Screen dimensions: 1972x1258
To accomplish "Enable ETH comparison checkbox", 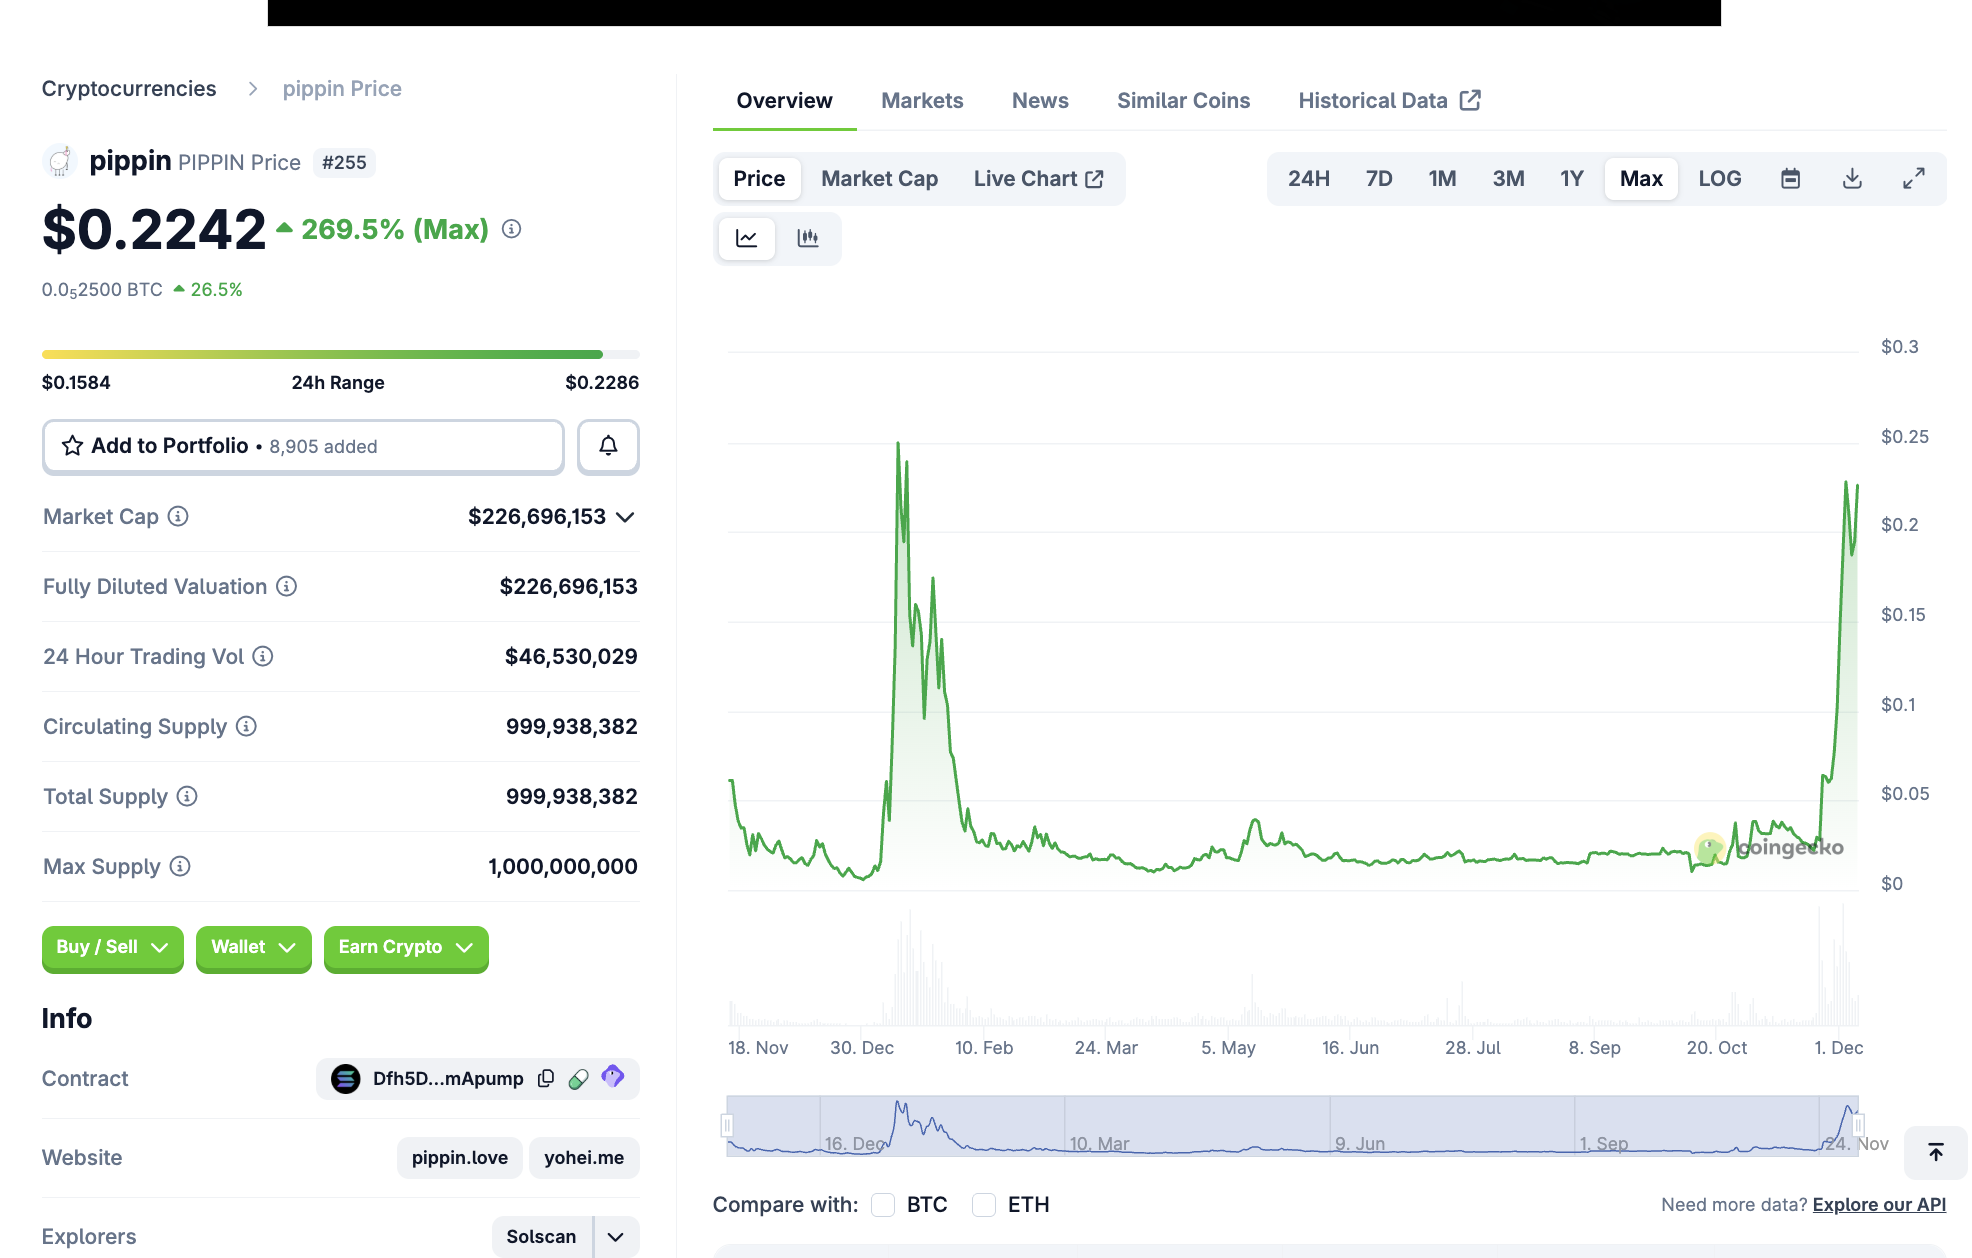I will point(984,1204).
